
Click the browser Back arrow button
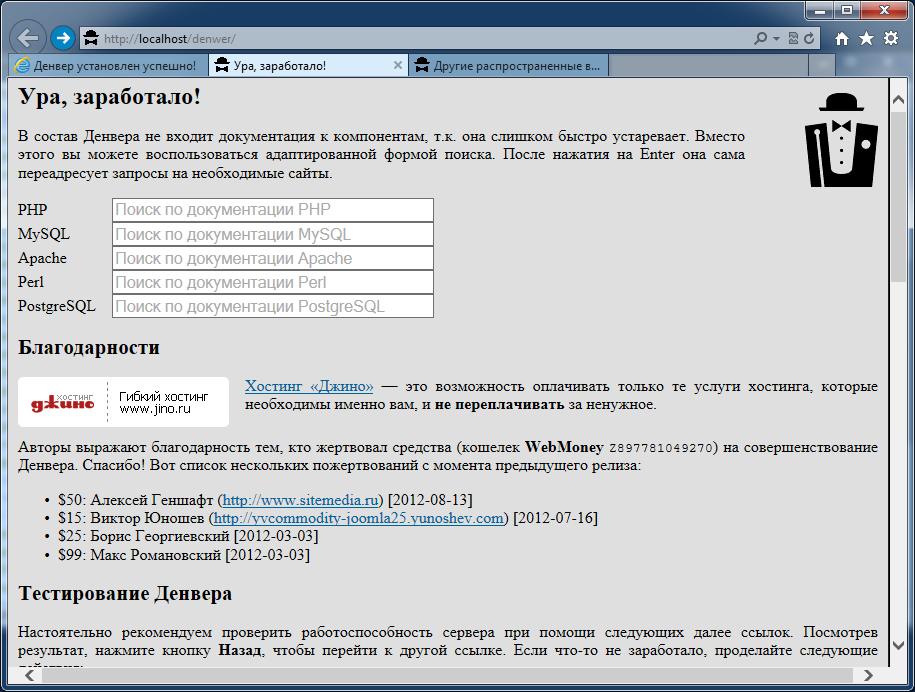(27, 38)
